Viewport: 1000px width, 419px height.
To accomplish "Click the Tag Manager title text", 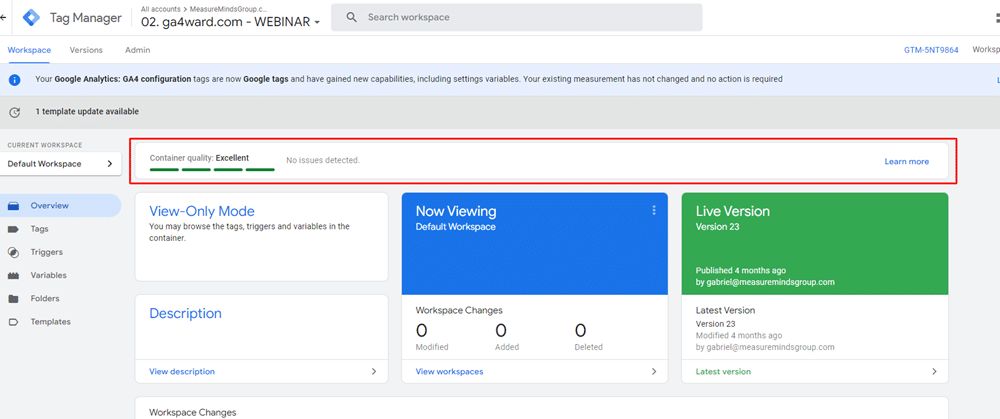I will [85, 18].
